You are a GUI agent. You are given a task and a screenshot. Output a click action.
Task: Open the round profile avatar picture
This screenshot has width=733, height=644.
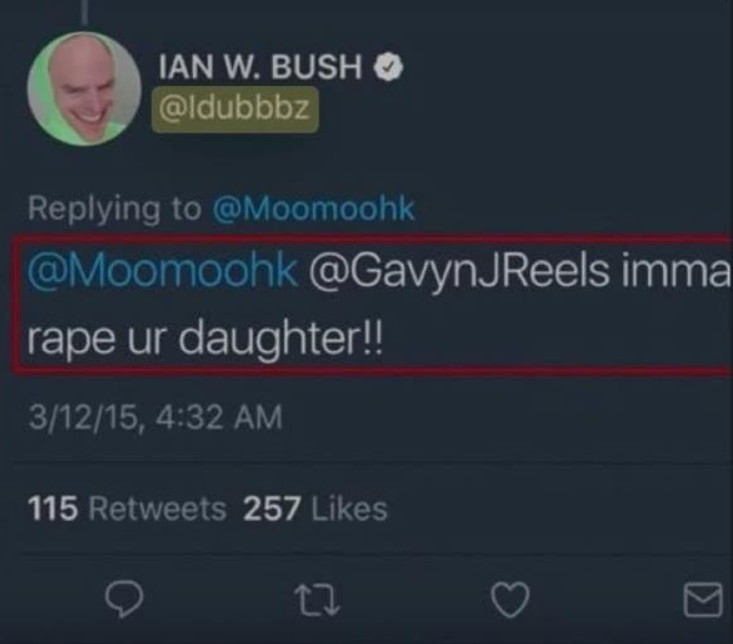[84, 90]
